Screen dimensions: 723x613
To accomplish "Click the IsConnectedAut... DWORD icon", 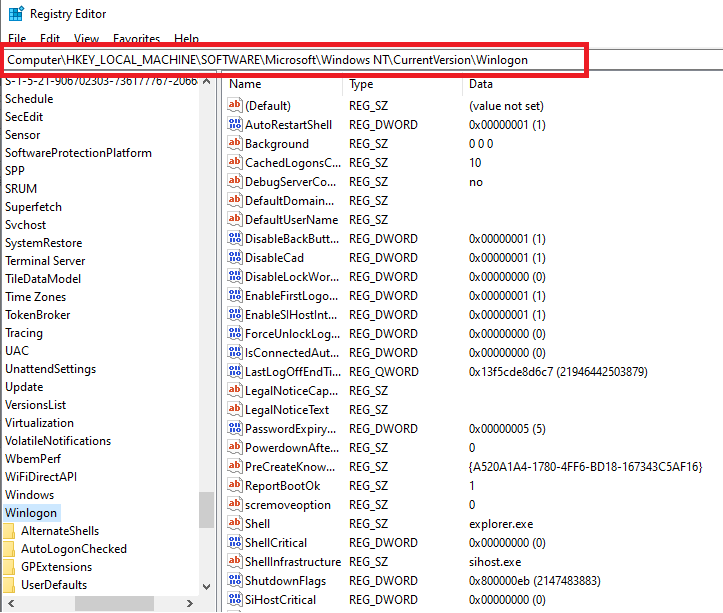I will pos(235,352).
